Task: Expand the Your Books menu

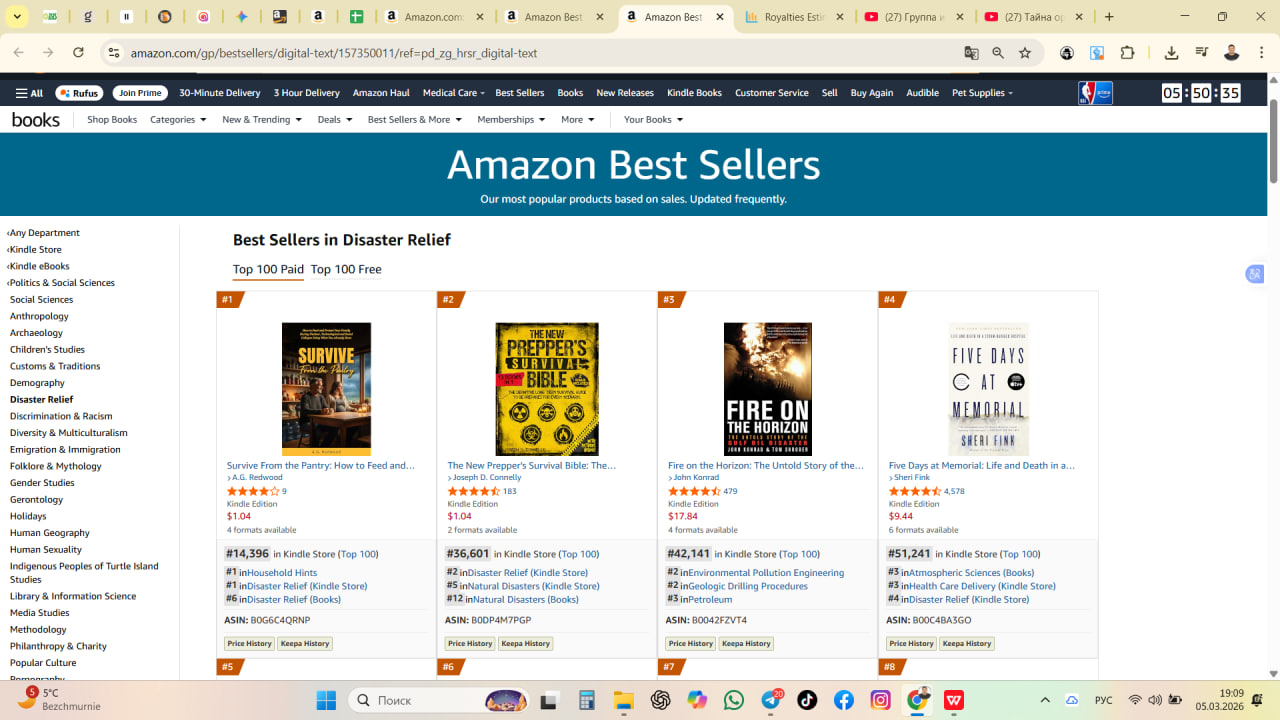Action: click(x=653, y=119)
